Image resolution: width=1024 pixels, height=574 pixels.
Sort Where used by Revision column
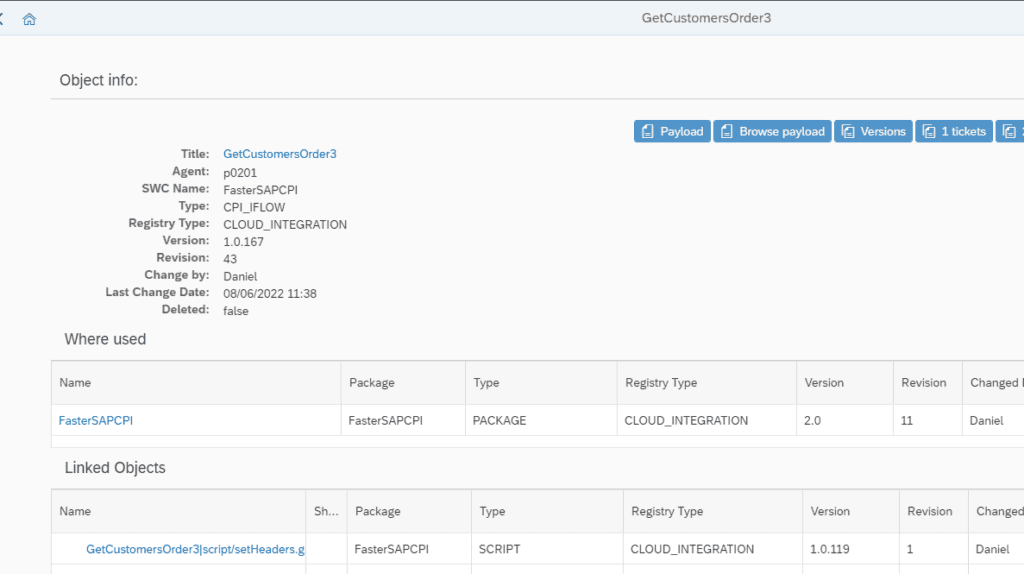(x=927, y=383)
